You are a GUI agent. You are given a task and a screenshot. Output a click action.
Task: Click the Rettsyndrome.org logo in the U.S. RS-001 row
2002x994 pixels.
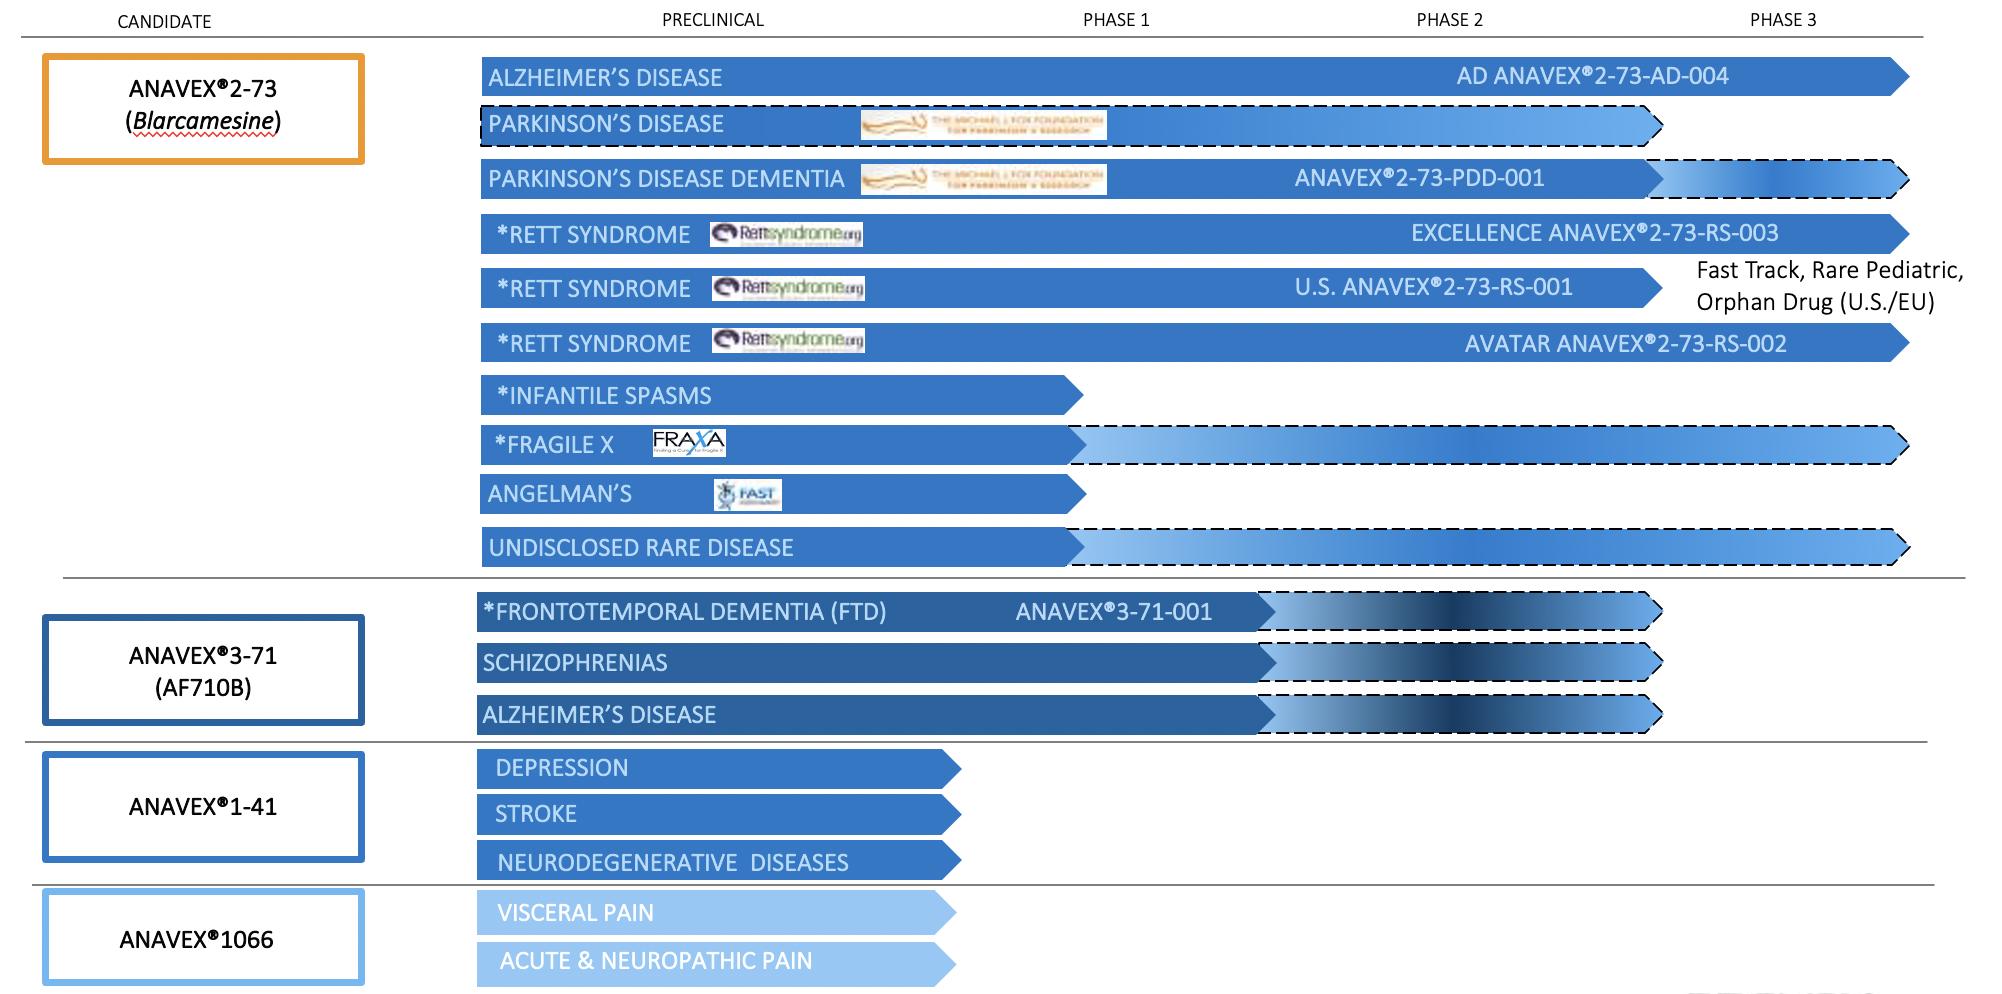788,288
